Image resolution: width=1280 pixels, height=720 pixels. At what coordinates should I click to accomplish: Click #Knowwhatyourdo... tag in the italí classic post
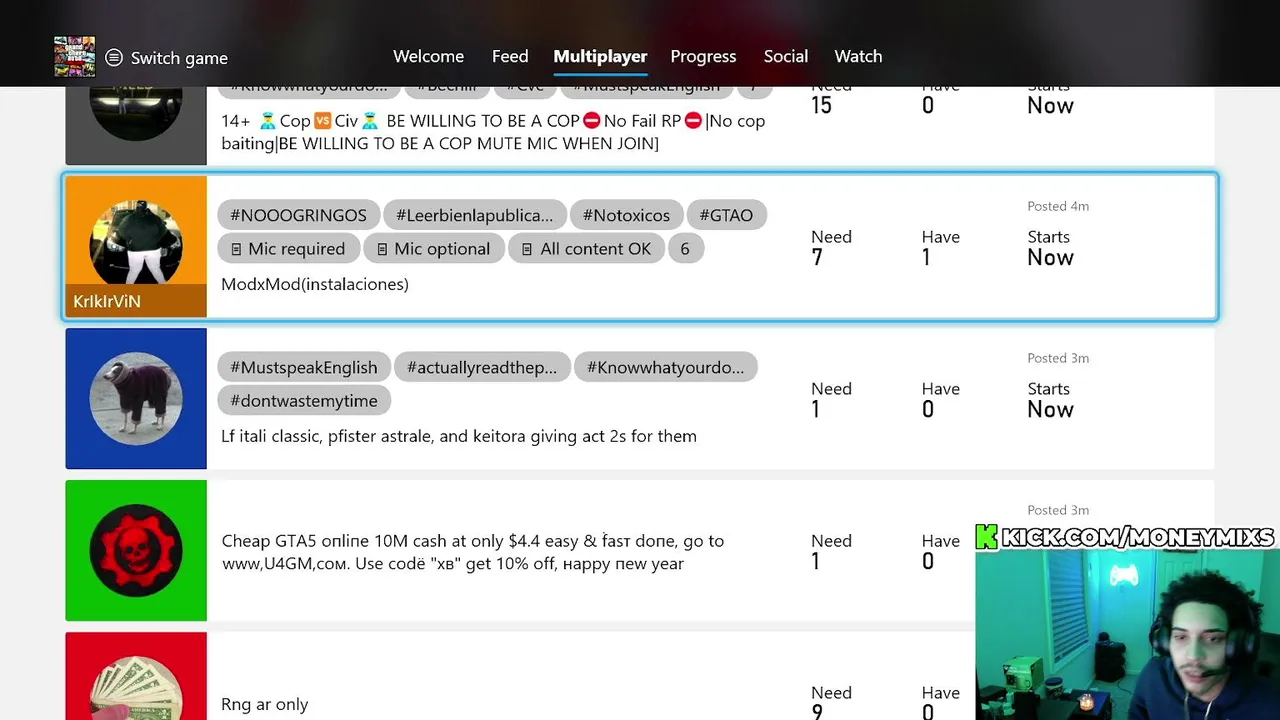click(665, 367)
